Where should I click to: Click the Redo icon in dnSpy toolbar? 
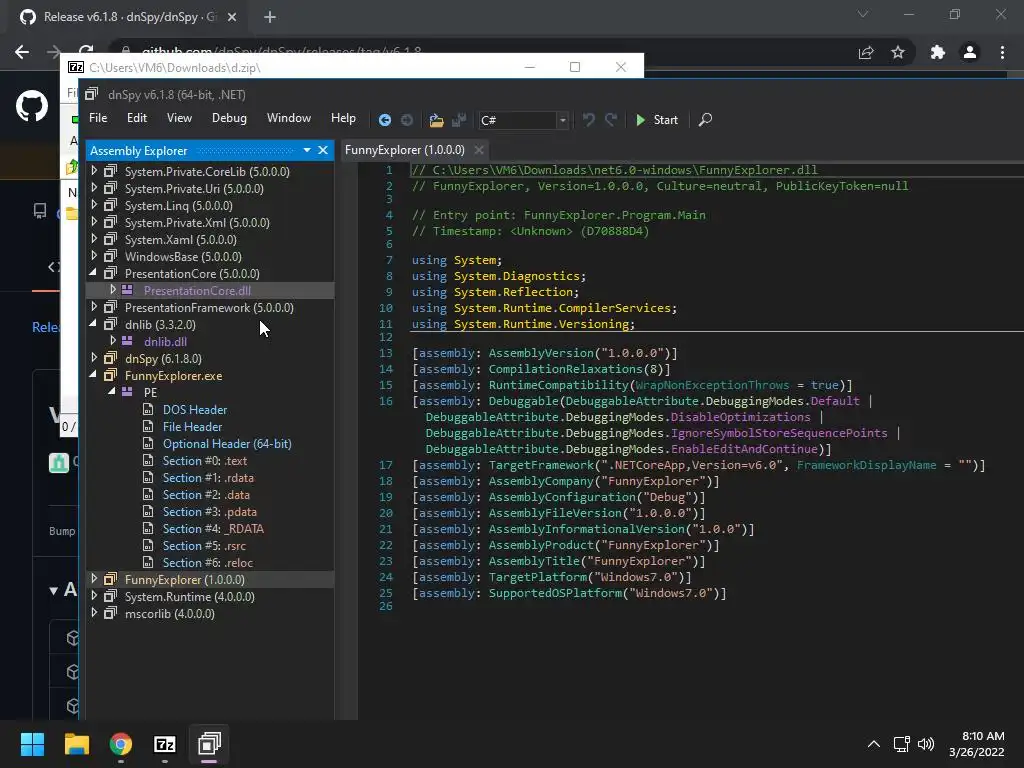611,120
